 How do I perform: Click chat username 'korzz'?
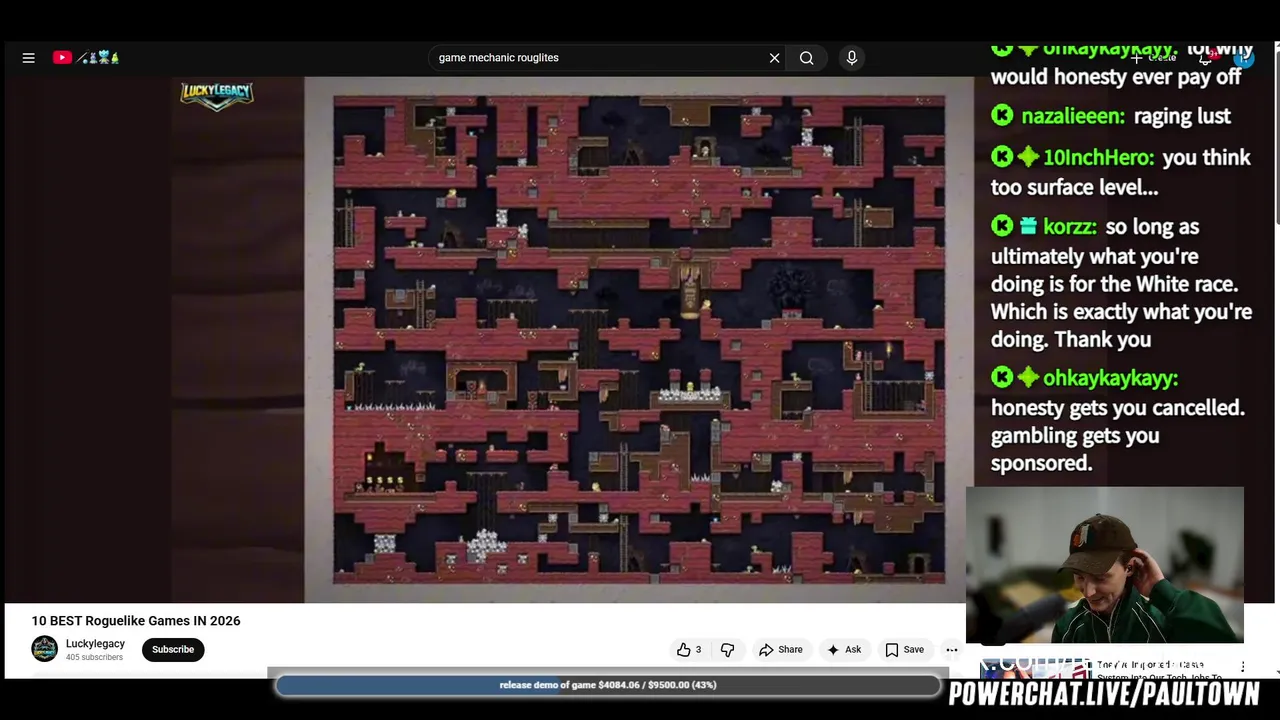click(x=1070, y=227)
